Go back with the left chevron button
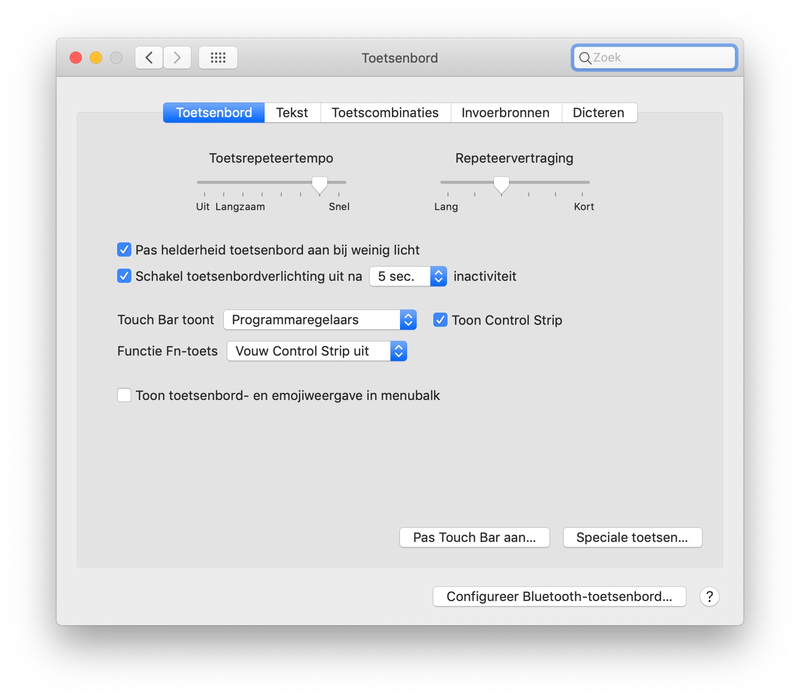This screenshot has width=800, height=700. tap(149, 58)
